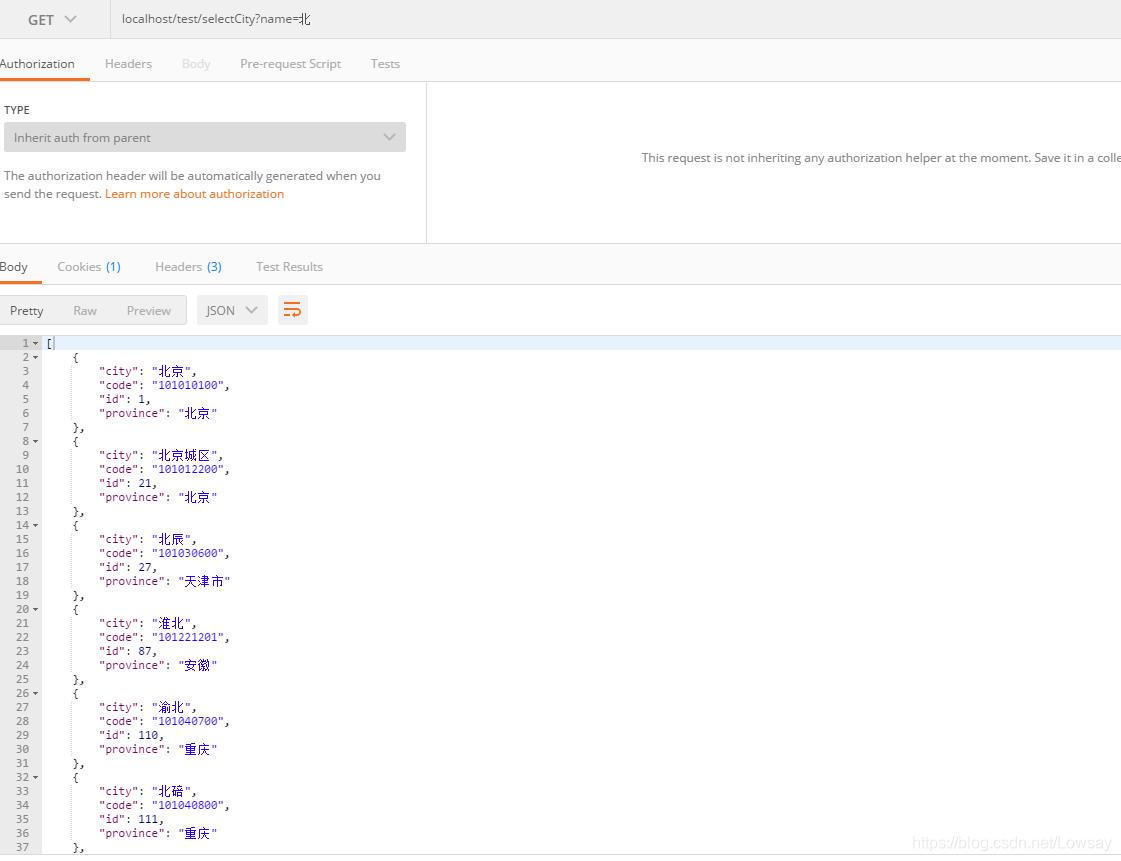Click the TYPE label in Authorization
The image size is (1121, 861).
pos(17,110)
